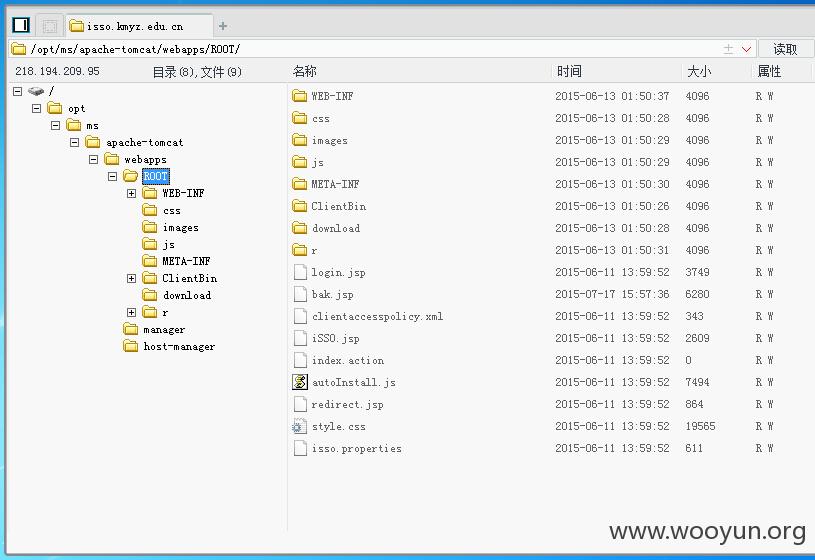Select the isso.properties file name
The image size is (815, 560).
click(x=357, y=448)
